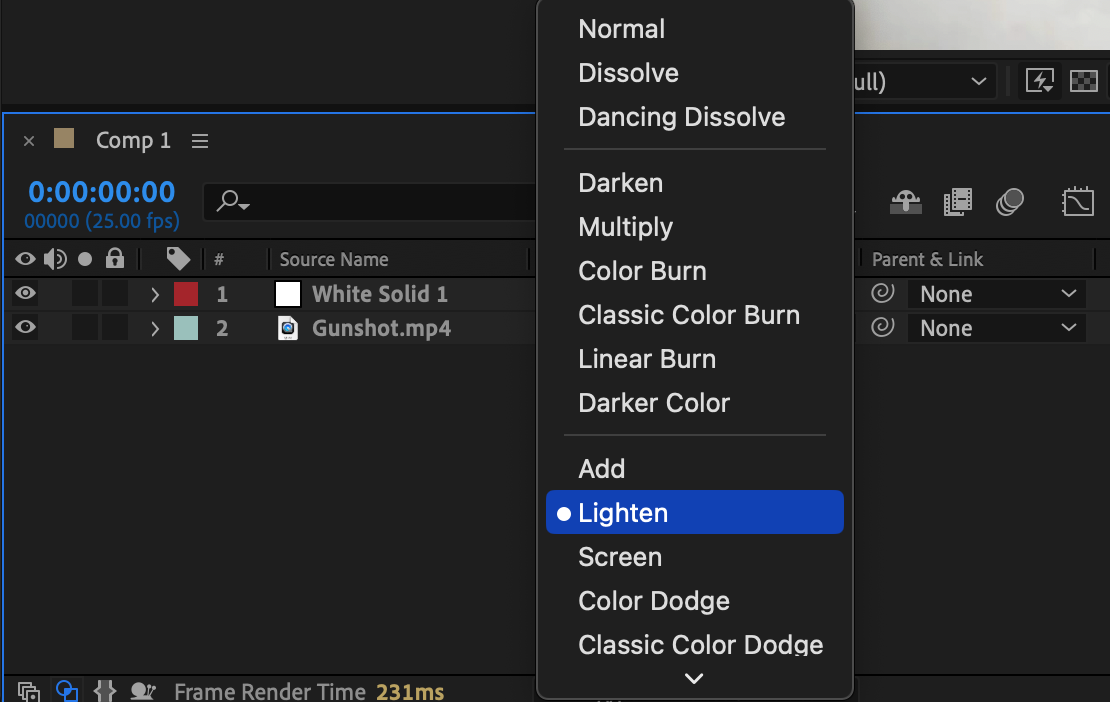Screen dimensions: 1110x702
Task: Click the 00000 (25.00 fps) frame readout
Action: click(x=102, y=221)
